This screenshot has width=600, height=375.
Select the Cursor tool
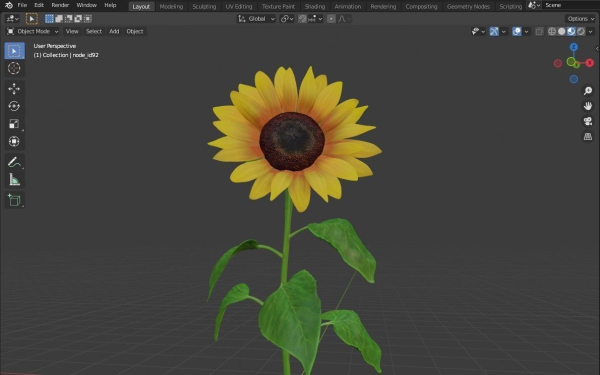14,68
